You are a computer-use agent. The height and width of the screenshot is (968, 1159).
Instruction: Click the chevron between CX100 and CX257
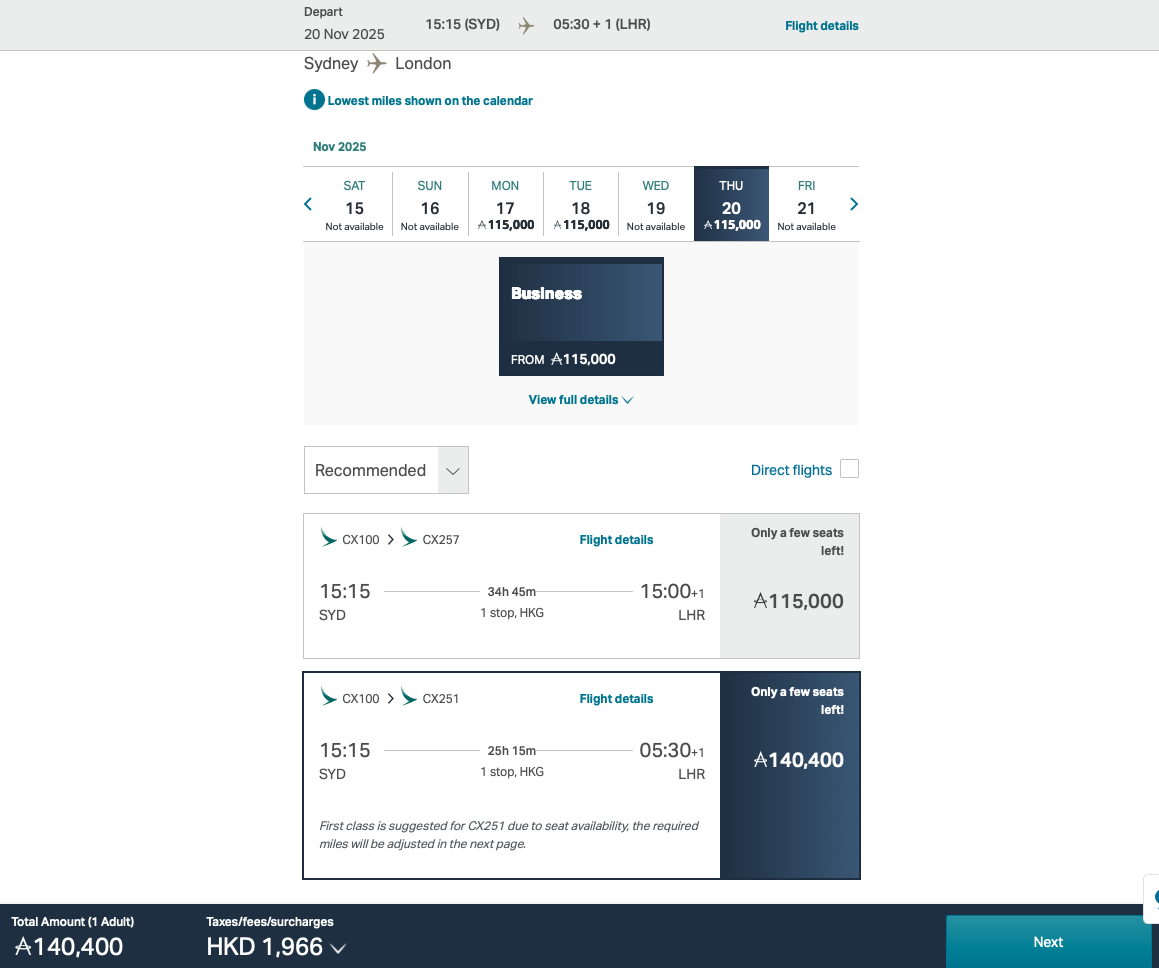(390, 539)
